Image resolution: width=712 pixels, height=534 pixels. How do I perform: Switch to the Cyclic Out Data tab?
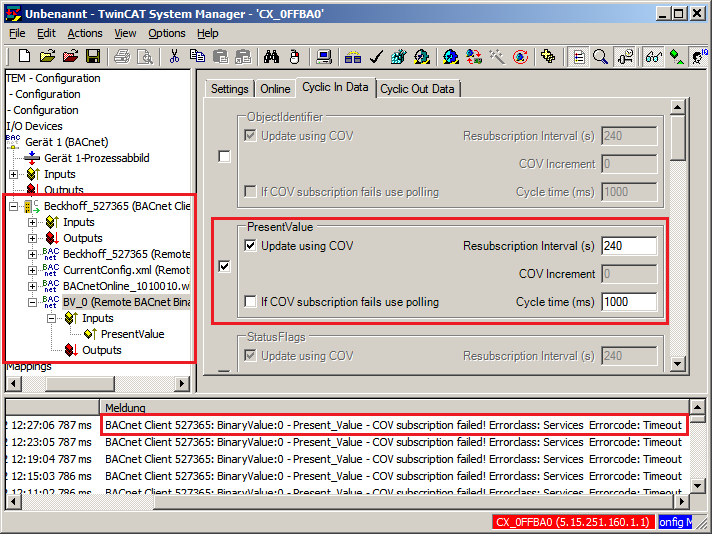[x=417, y=89]
